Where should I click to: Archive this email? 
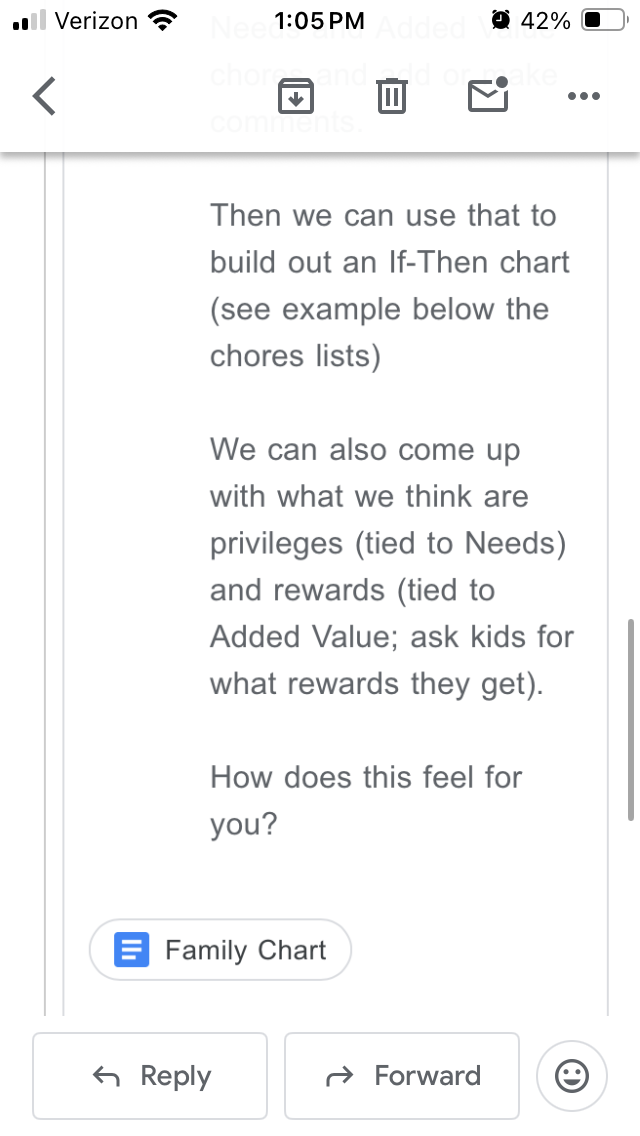point(296,96)
